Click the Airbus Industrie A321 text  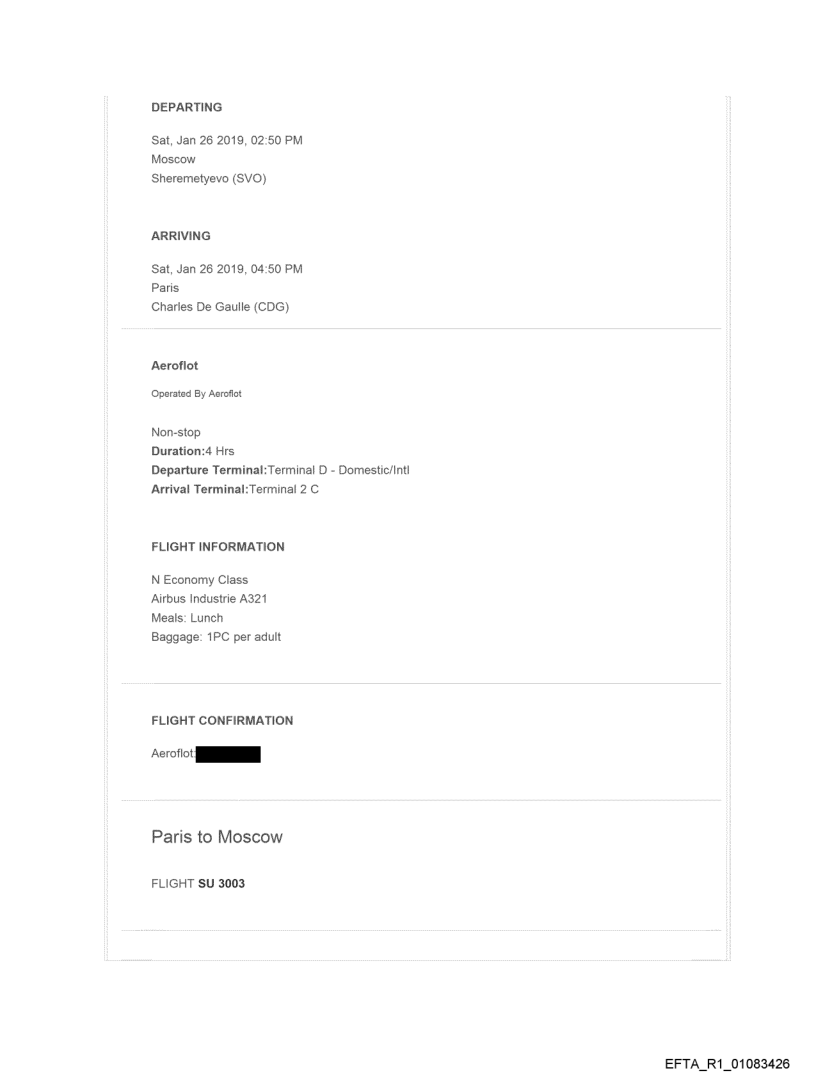[208, 599]
